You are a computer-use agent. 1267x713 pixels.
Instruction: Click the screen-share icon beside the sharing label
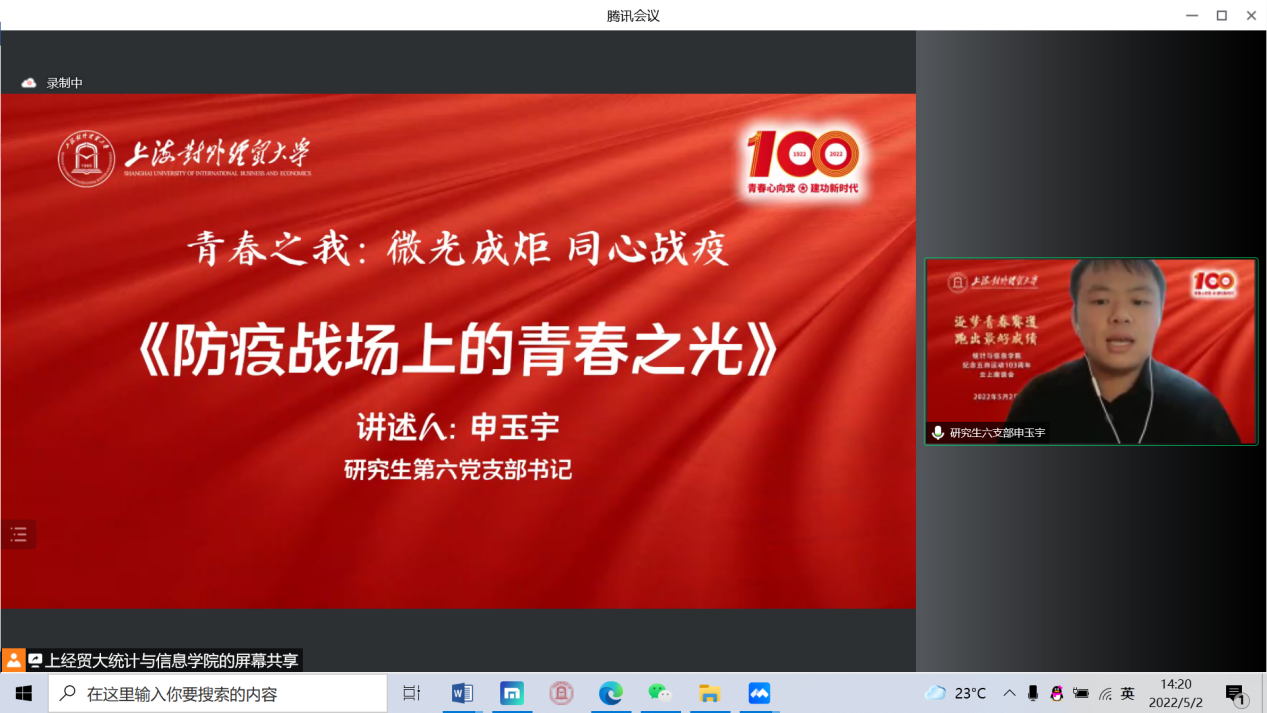click(x=35, y=661)
